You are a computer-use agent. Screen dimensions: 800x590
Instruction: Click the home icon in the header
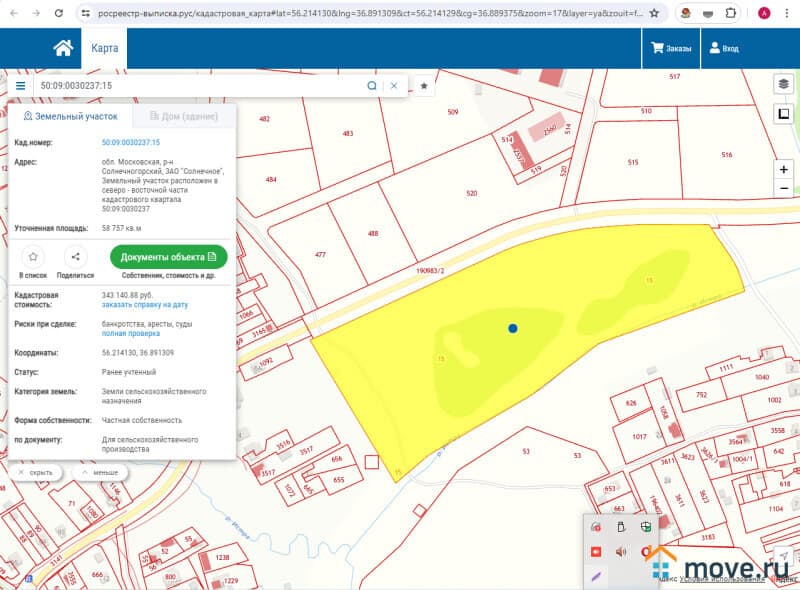pyautogui.click(x=63, y=48)
